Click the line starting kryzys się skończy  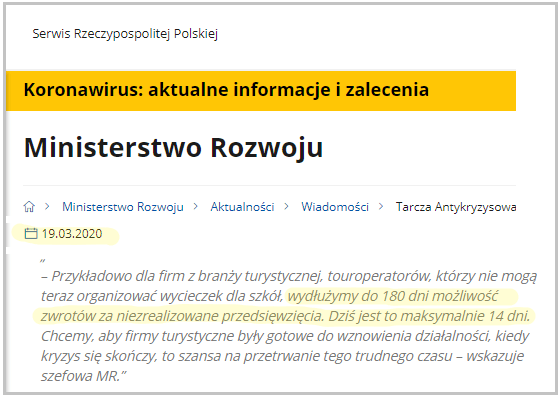click(282, 356)
